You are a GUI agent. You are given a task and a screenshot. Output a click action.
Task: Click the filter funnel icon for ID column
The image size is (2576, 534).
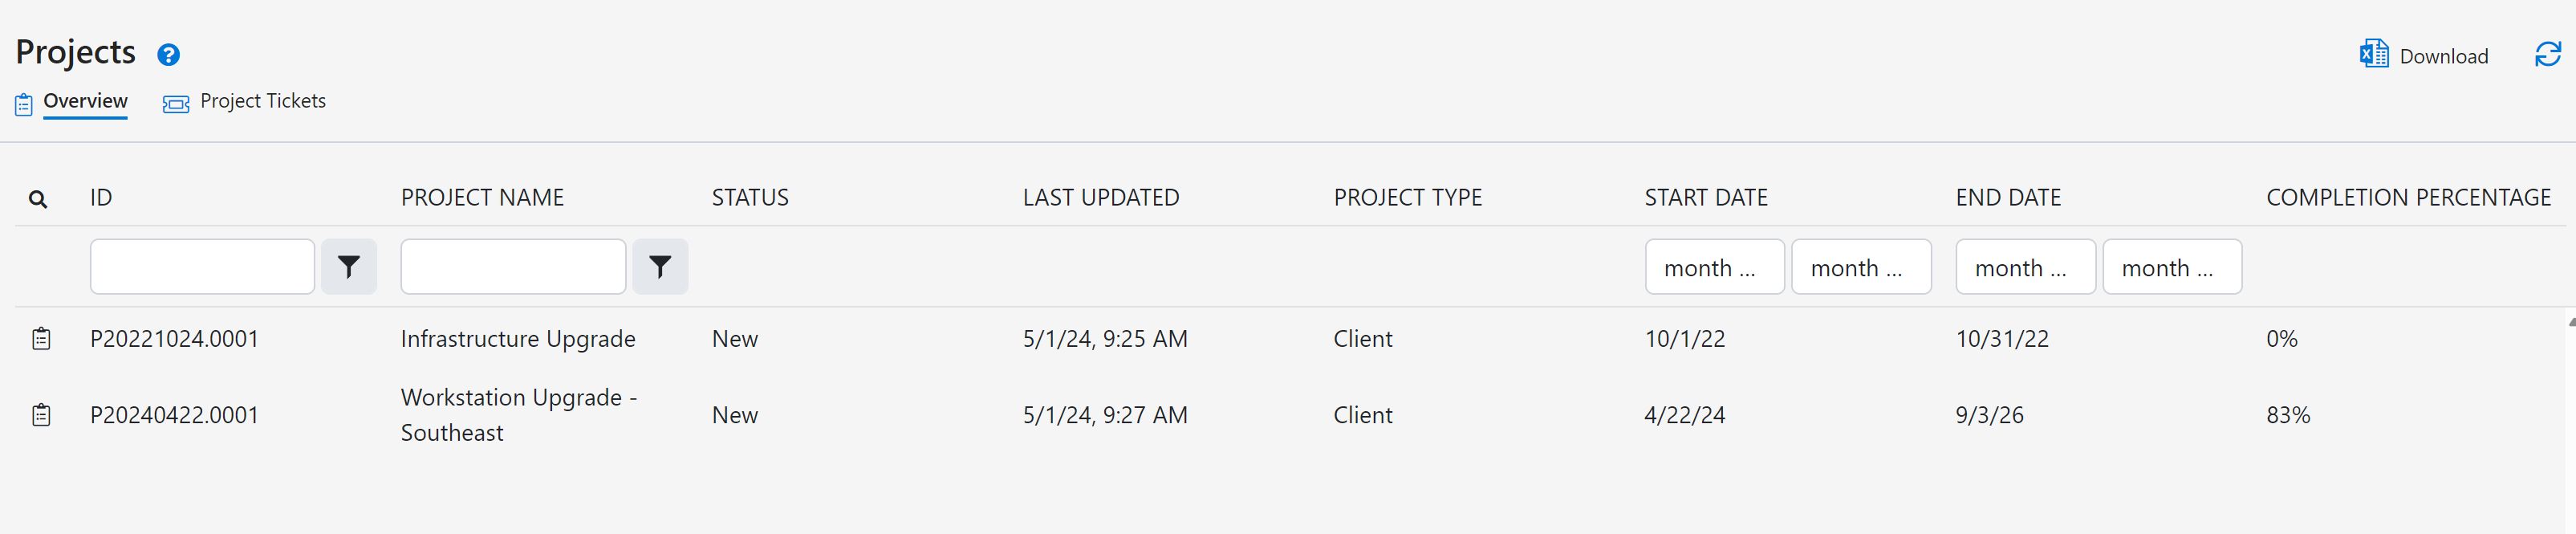pyautogui.click(x=348, y=267)
